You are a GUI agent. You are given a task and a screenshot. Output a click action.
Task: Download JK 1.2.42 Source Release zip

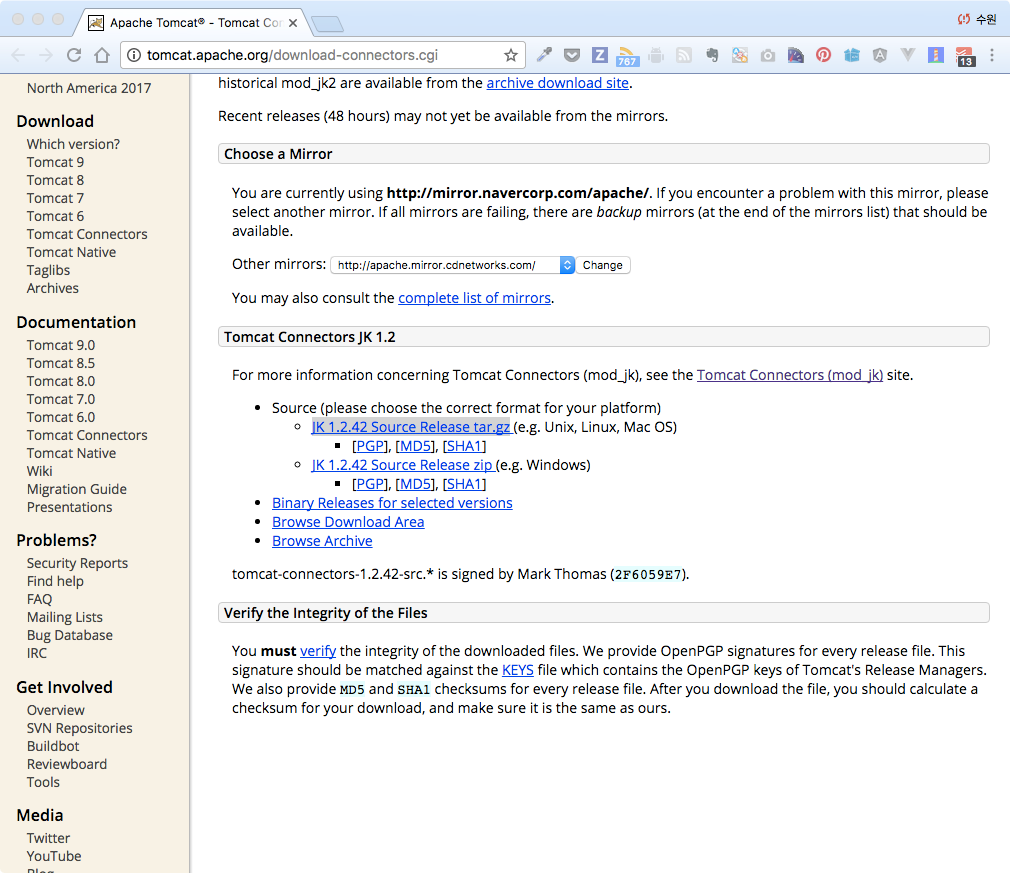(403, 465)
